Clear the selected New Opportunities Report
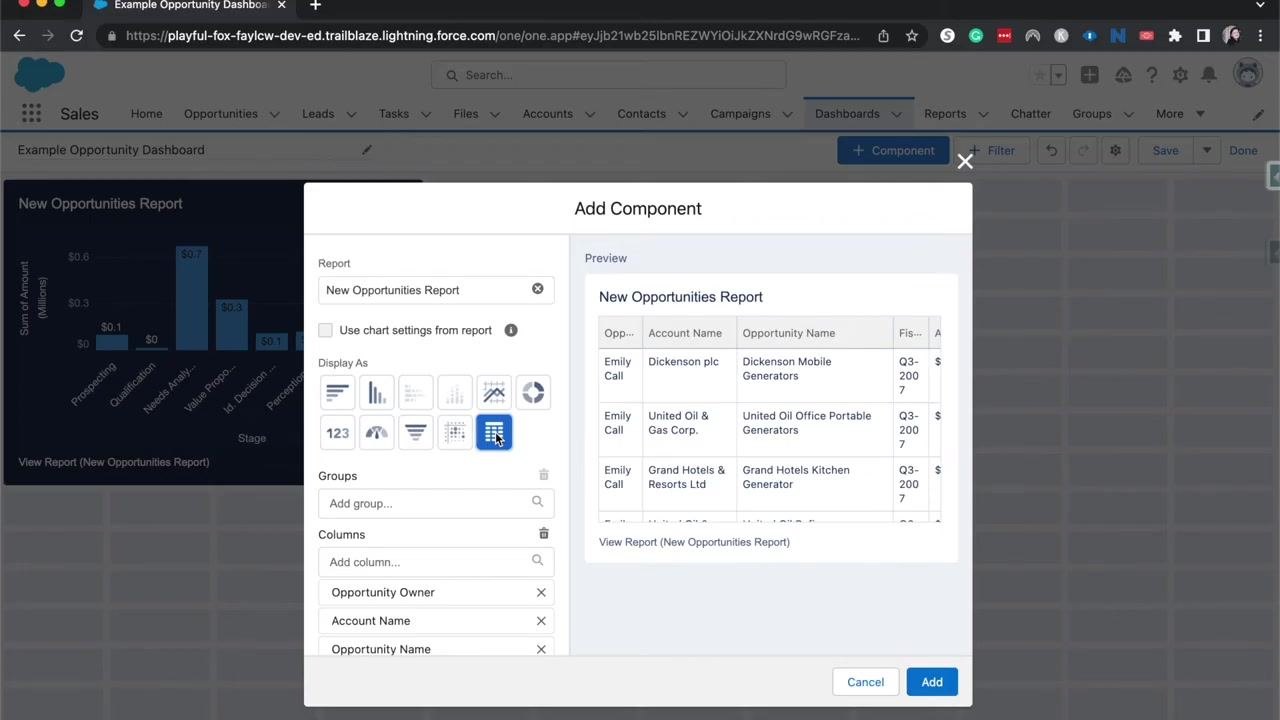 click(x=538, y=289)
